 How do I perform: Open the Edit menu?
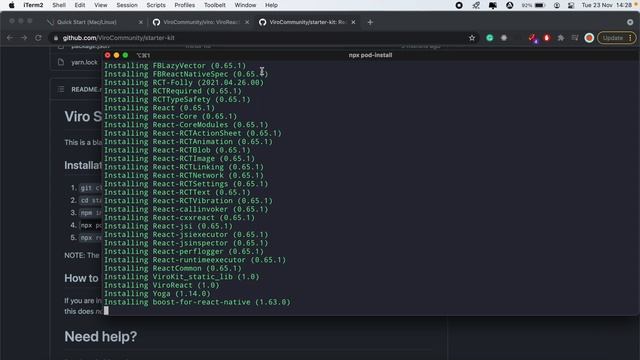pos(80,5)
